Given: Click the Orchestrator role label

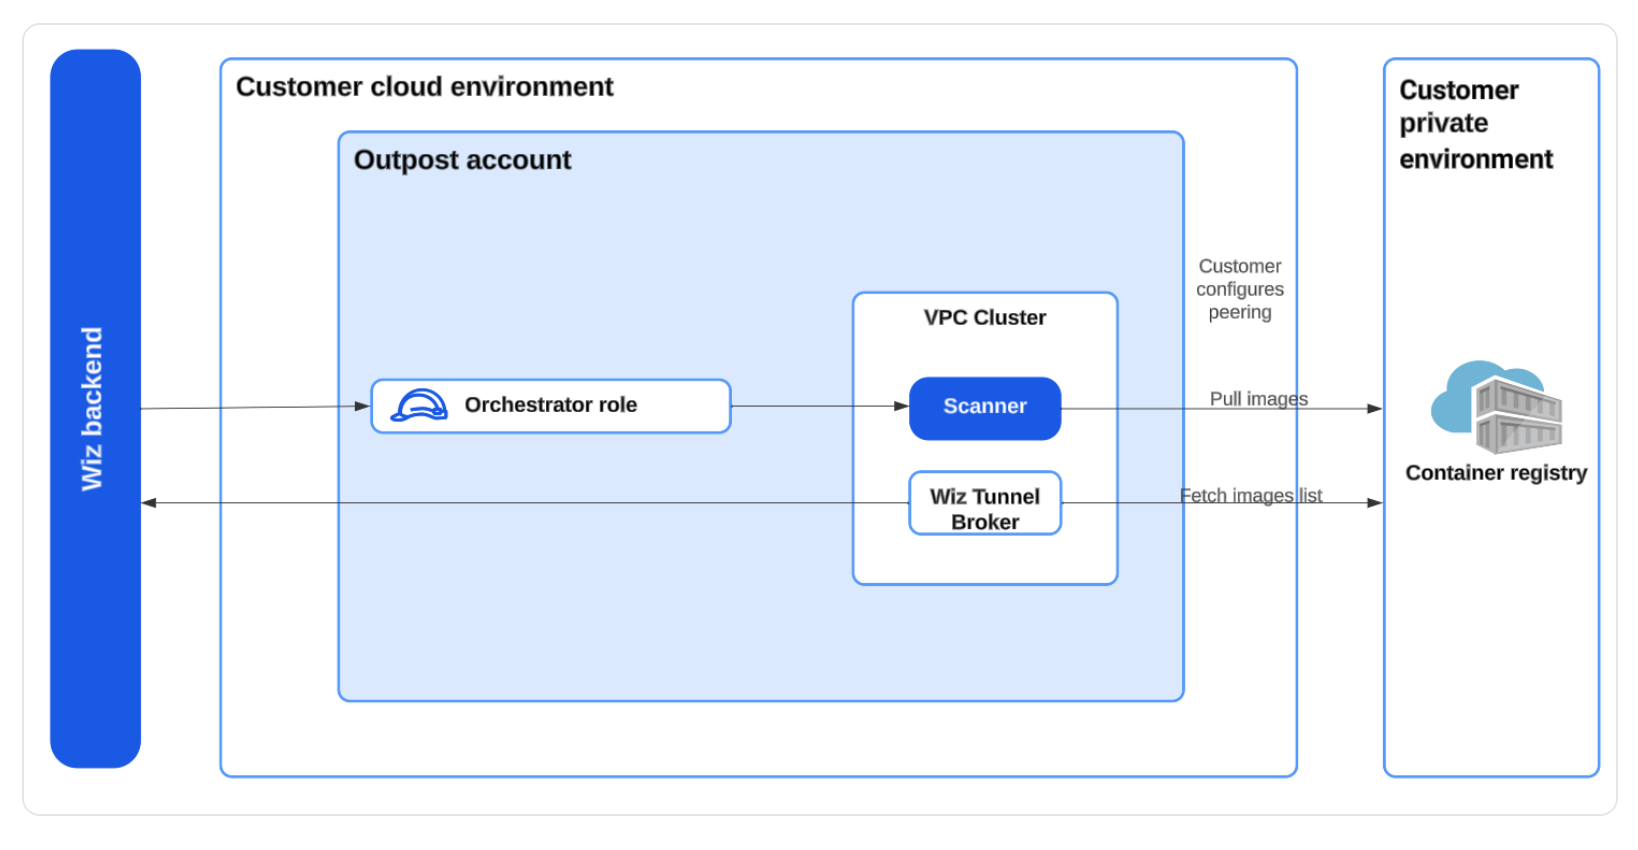Looking at the screenshot, I should (551, 405).
